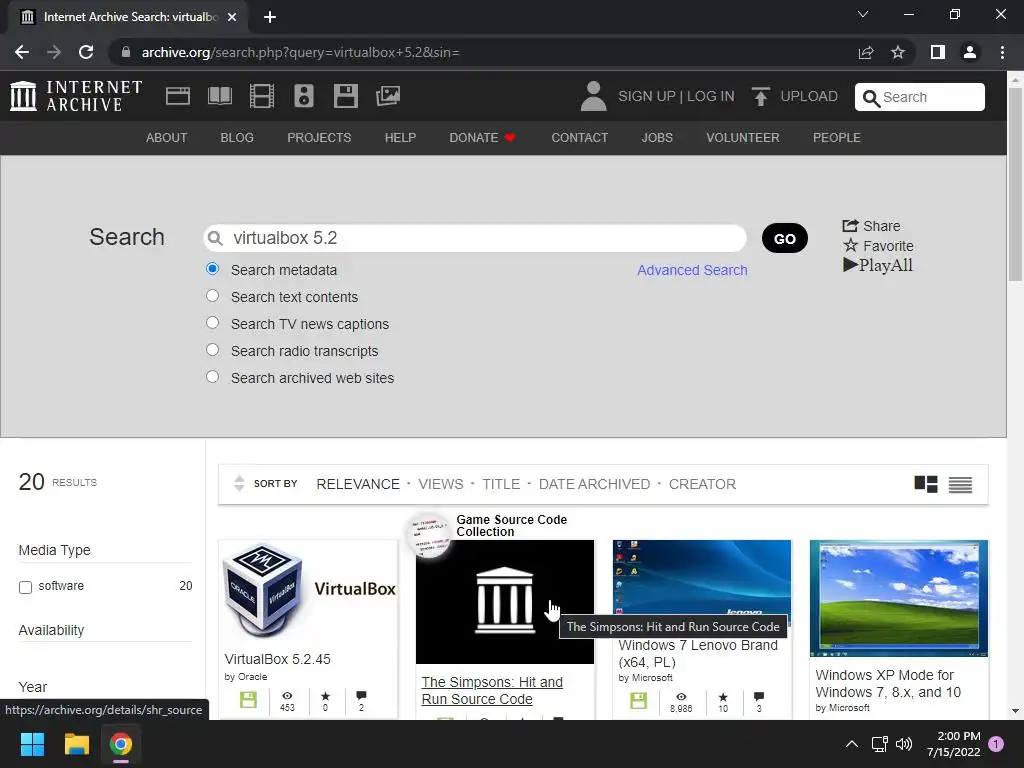1024x768 pixels.
Task: Open the volume control in tray
Action: [x=904, y=744]
